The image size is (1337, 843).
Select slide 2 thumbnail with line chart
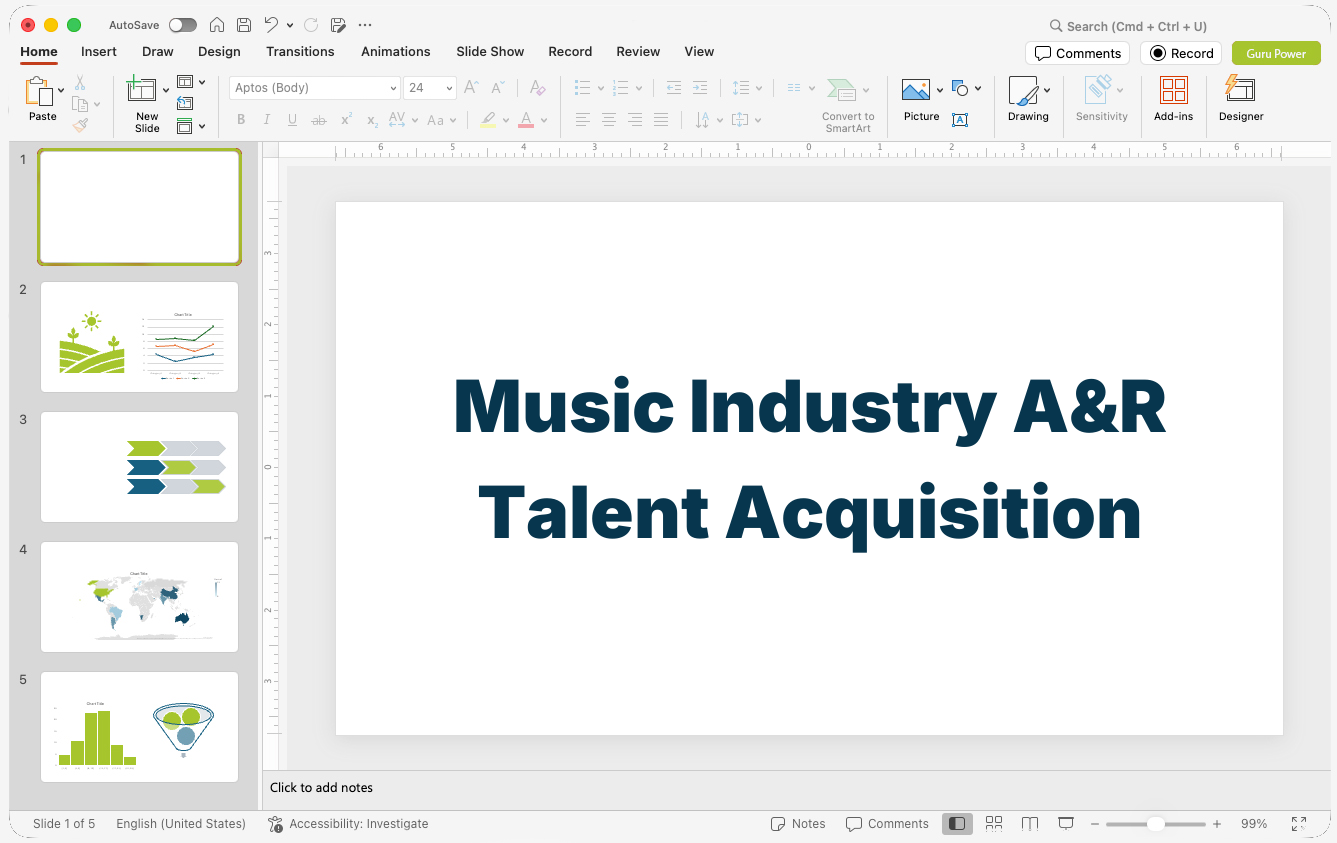point(140,337)
